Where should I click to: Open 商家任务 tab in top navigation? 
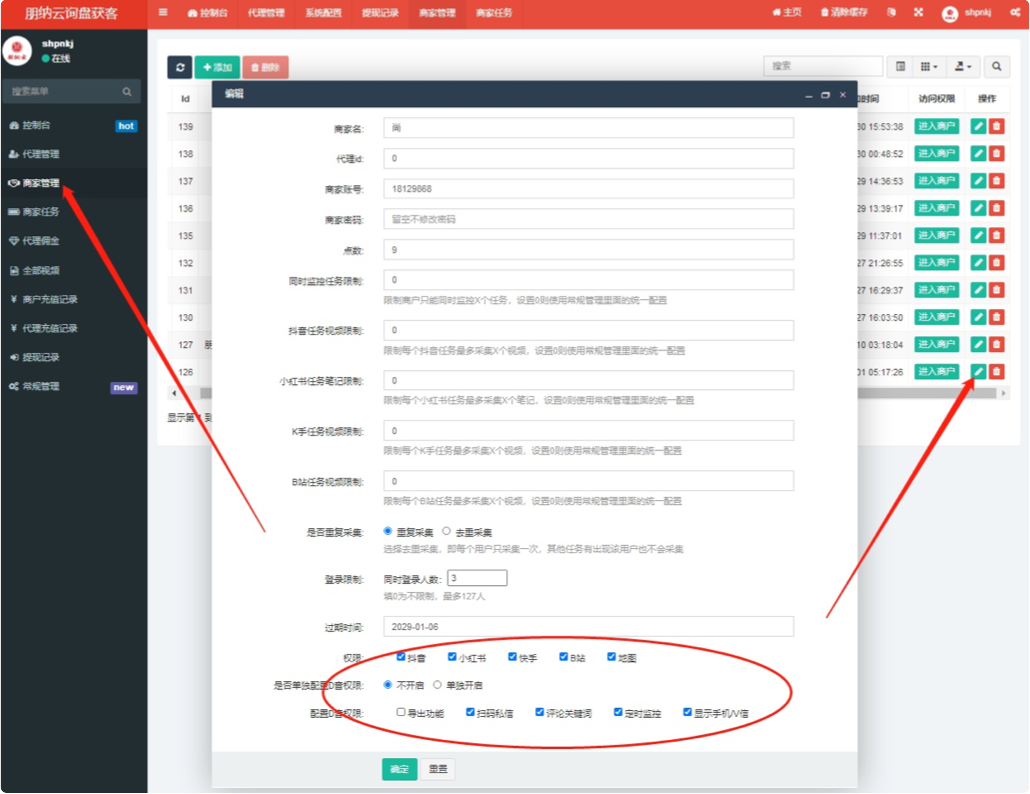494,13
